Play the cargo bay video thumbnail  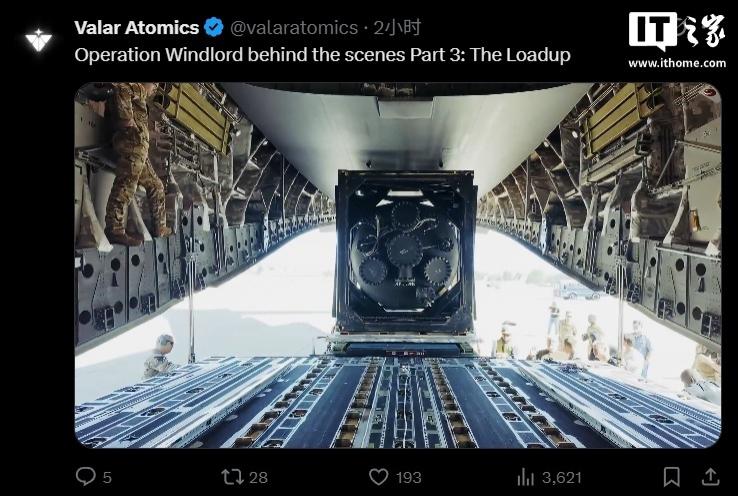coord(398,265)
